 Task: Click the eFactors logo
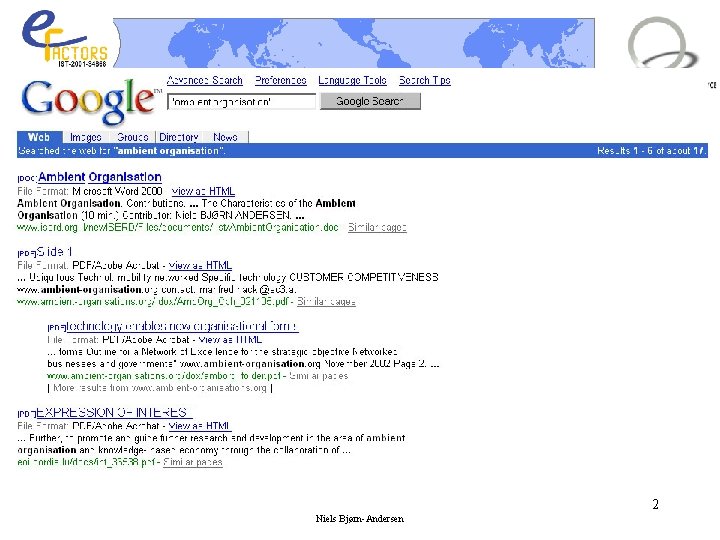pos(64,39)
